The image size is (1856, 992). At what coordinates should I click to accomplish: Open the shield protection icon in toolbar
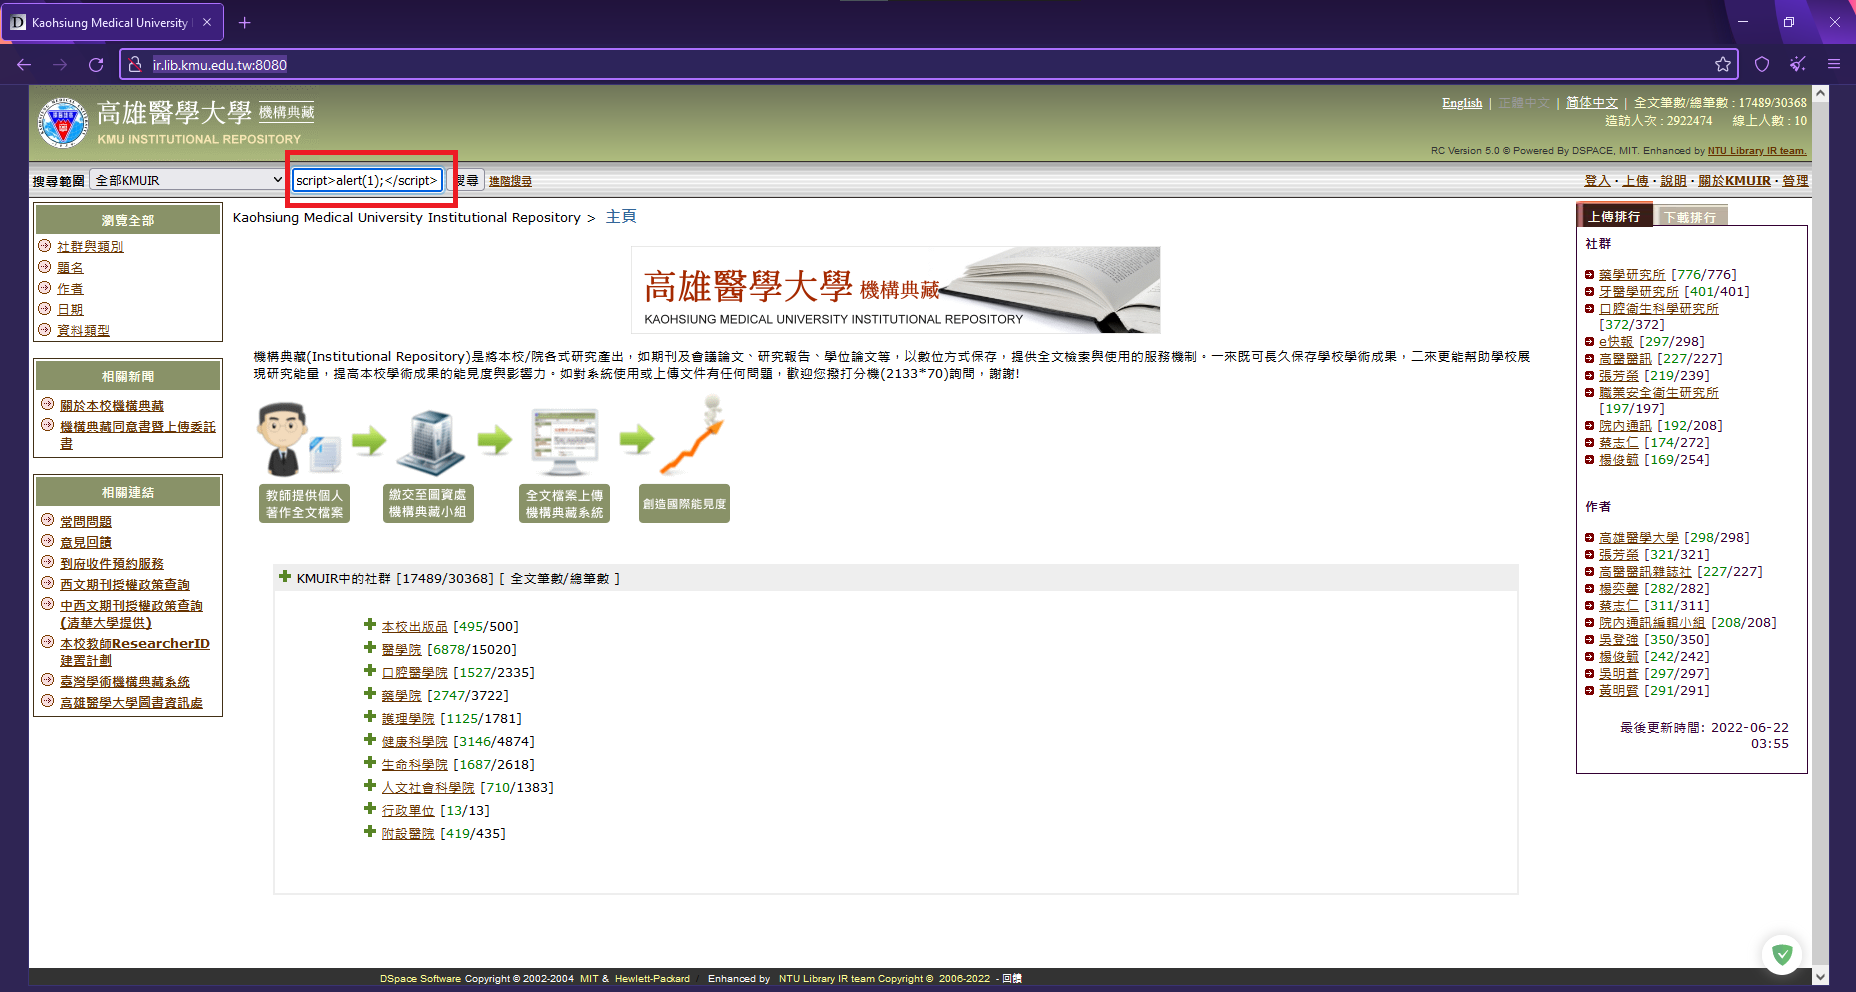click(1762, 65)
